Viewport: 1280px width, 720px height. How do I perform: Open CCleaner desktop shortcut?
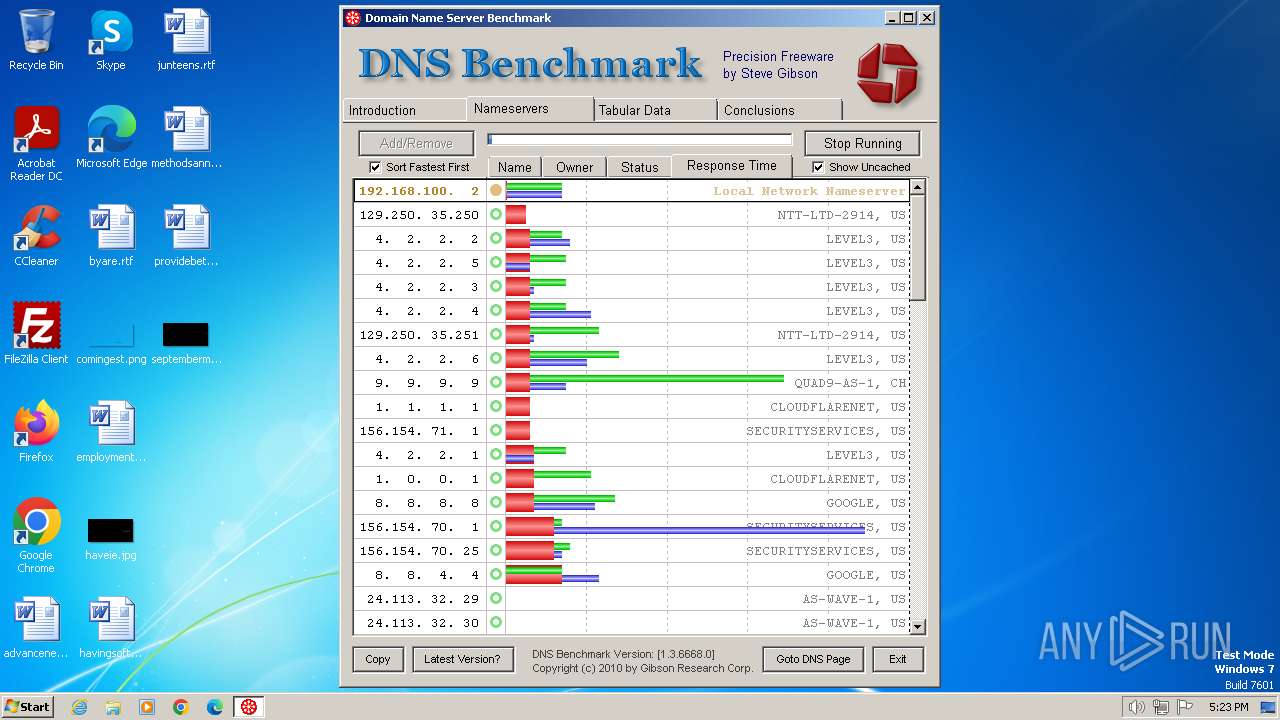36,236
